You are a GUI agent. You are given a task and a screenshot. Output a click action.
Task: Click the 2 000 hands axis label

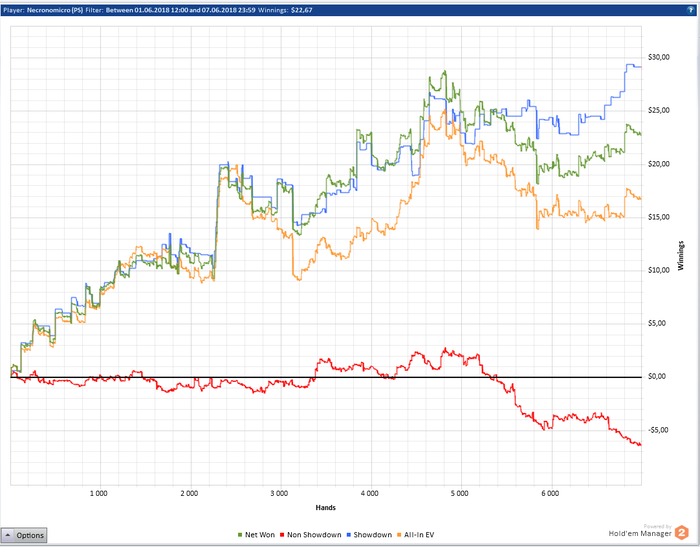click(x=189, y=493)
